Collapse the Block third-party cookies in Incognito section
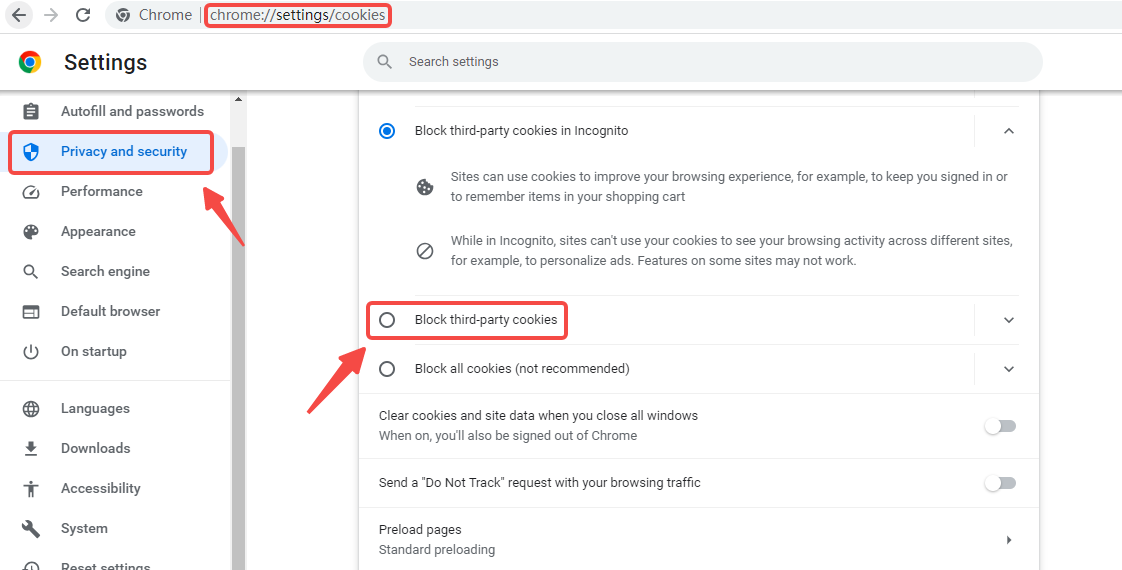 [1008, 131]
